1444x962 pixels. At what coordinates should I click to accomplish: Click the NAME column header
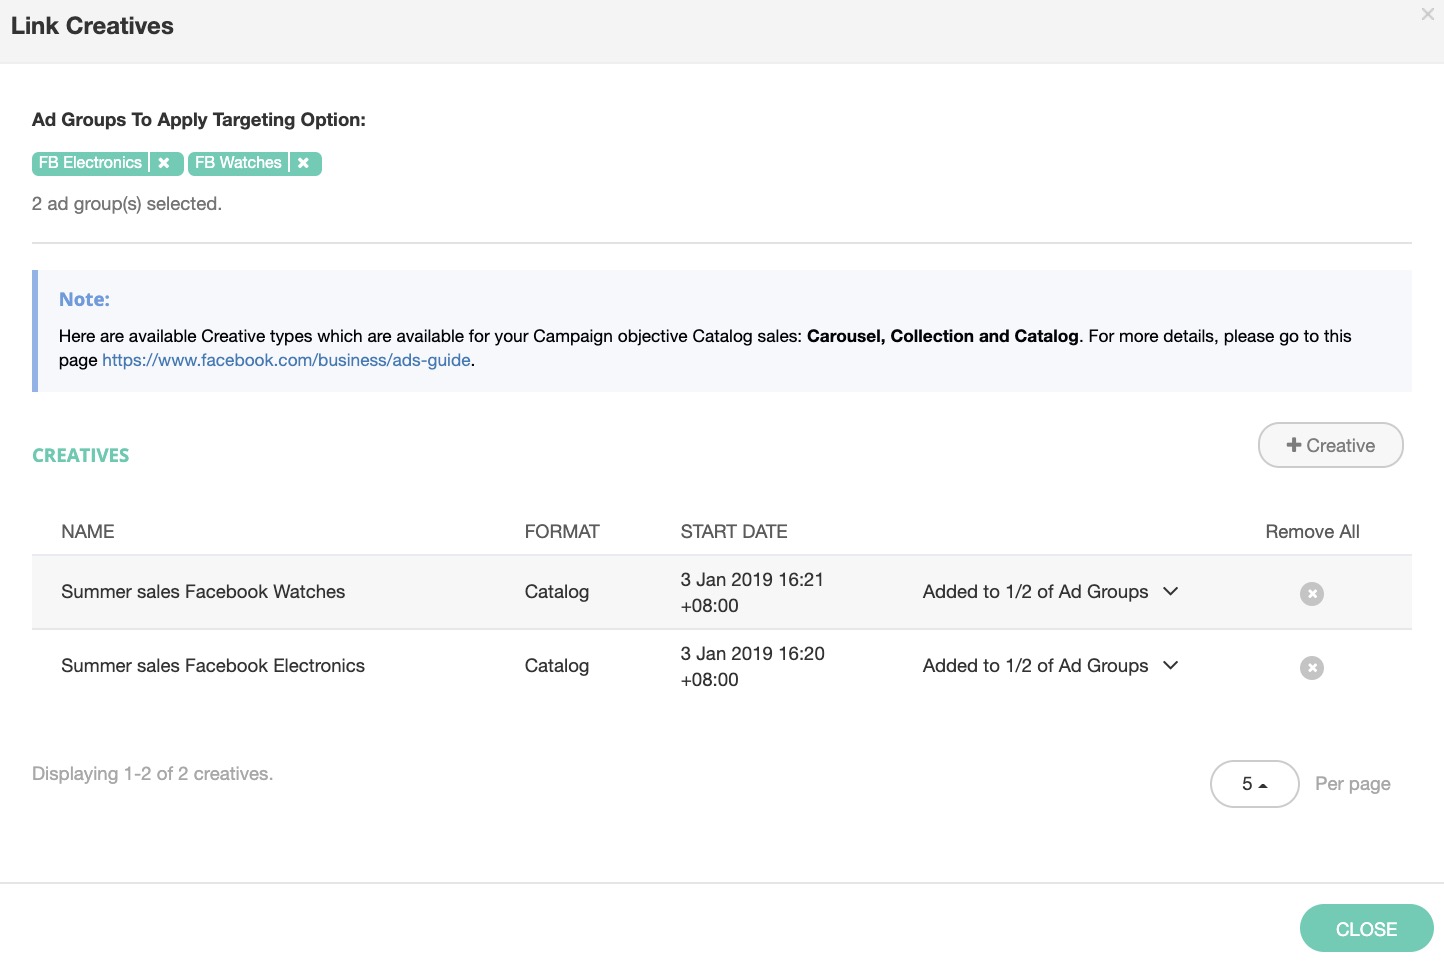88,532
